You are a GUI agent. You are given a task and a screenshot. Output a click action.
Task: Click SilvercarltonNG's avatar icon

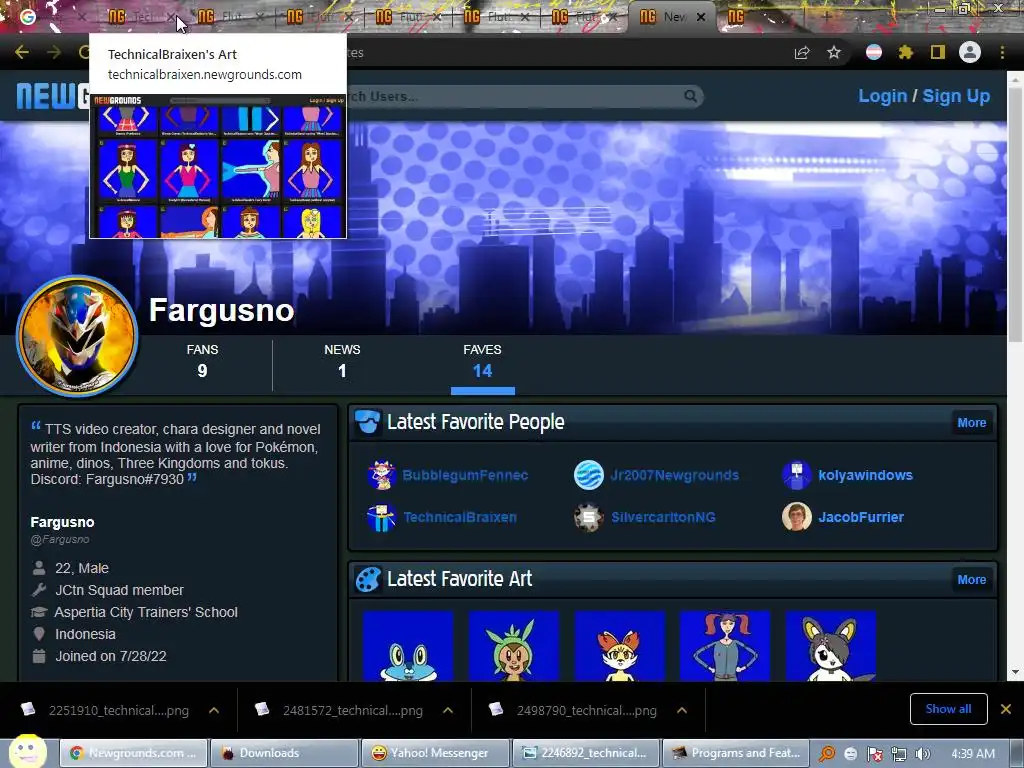(x=588, y=517)
